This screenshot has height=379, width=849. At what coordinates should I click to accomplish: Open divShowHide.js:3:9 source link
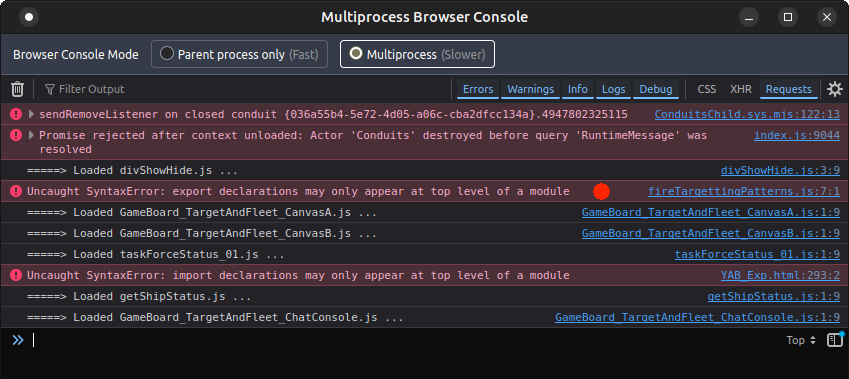pyautogui.click(x=780, y=171)
